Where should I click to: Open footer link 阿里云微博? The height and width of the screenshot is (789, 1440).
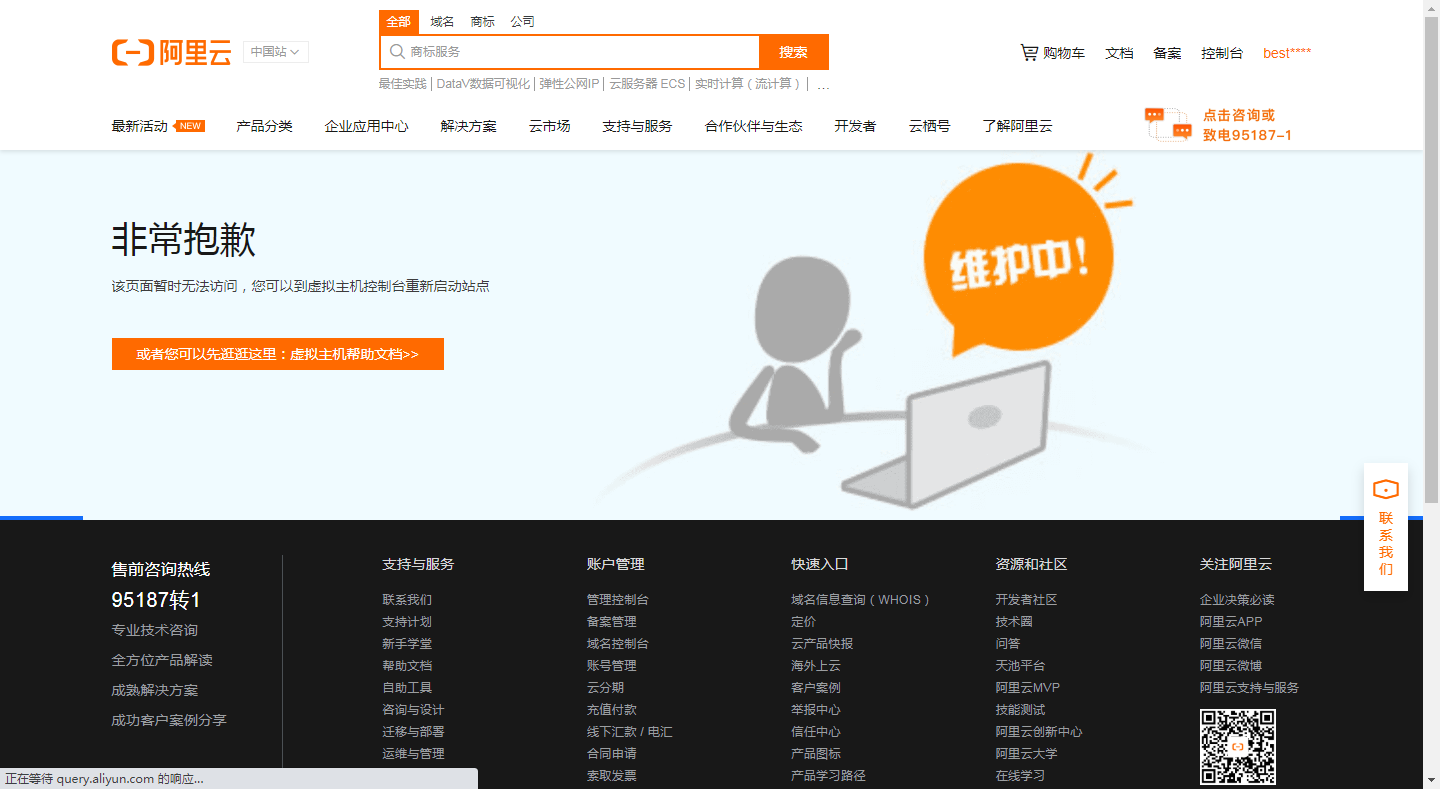coord(1231,666)
